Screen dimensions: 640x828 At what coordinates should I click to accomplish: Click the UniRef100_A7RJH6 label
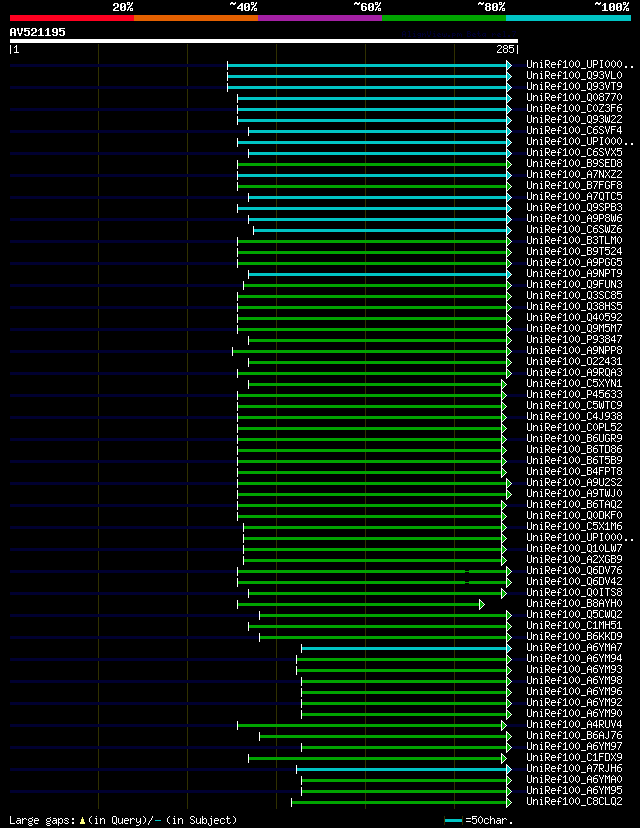[x=574, y=768]
